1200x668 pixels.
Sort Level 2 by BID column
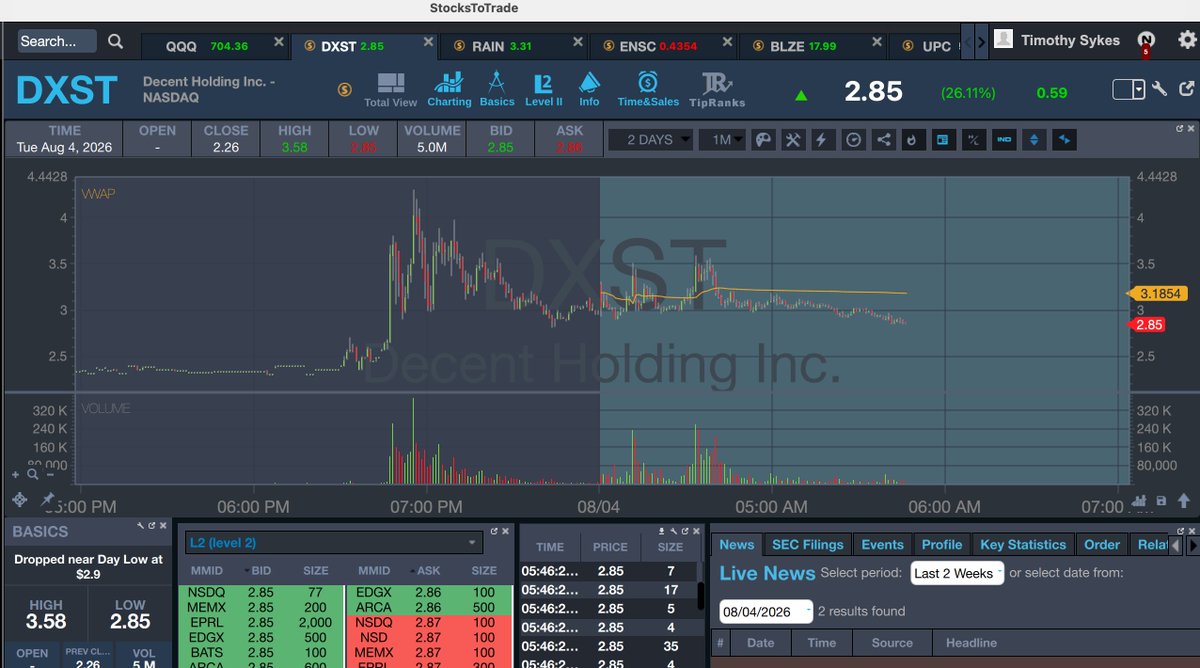(261, 570)
